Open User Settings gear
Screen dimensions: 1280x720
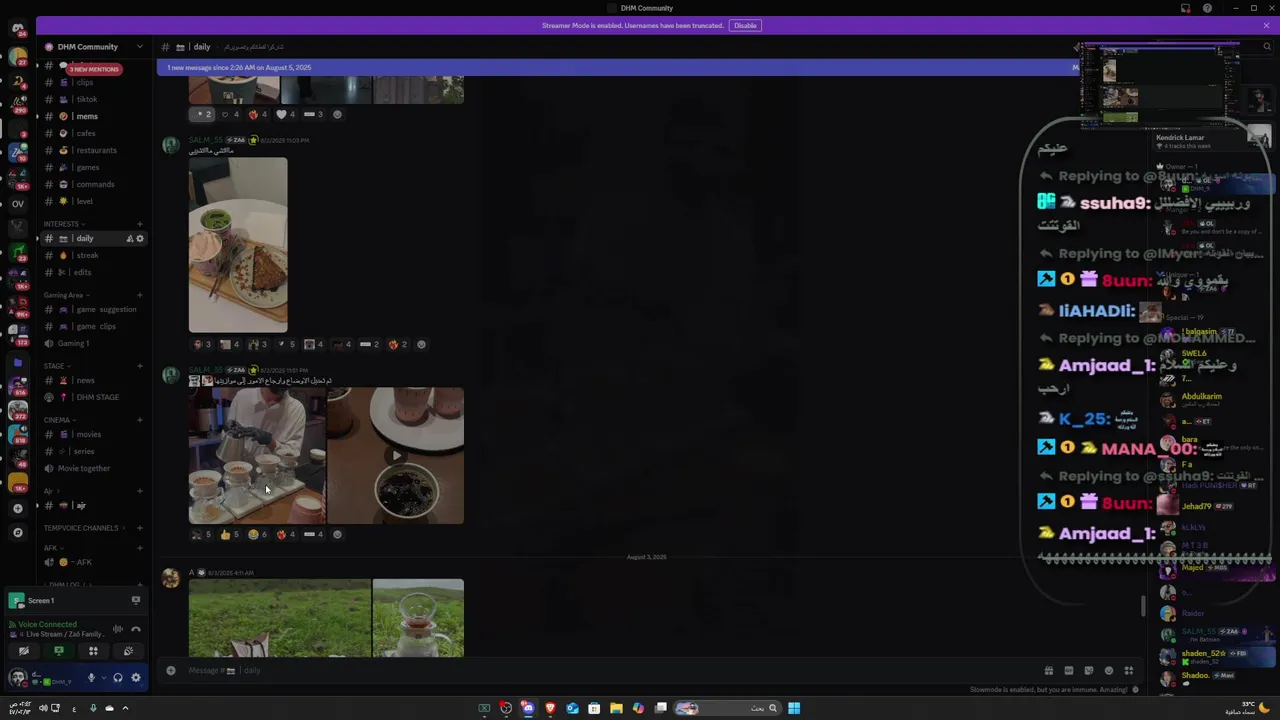pos(136,678)
